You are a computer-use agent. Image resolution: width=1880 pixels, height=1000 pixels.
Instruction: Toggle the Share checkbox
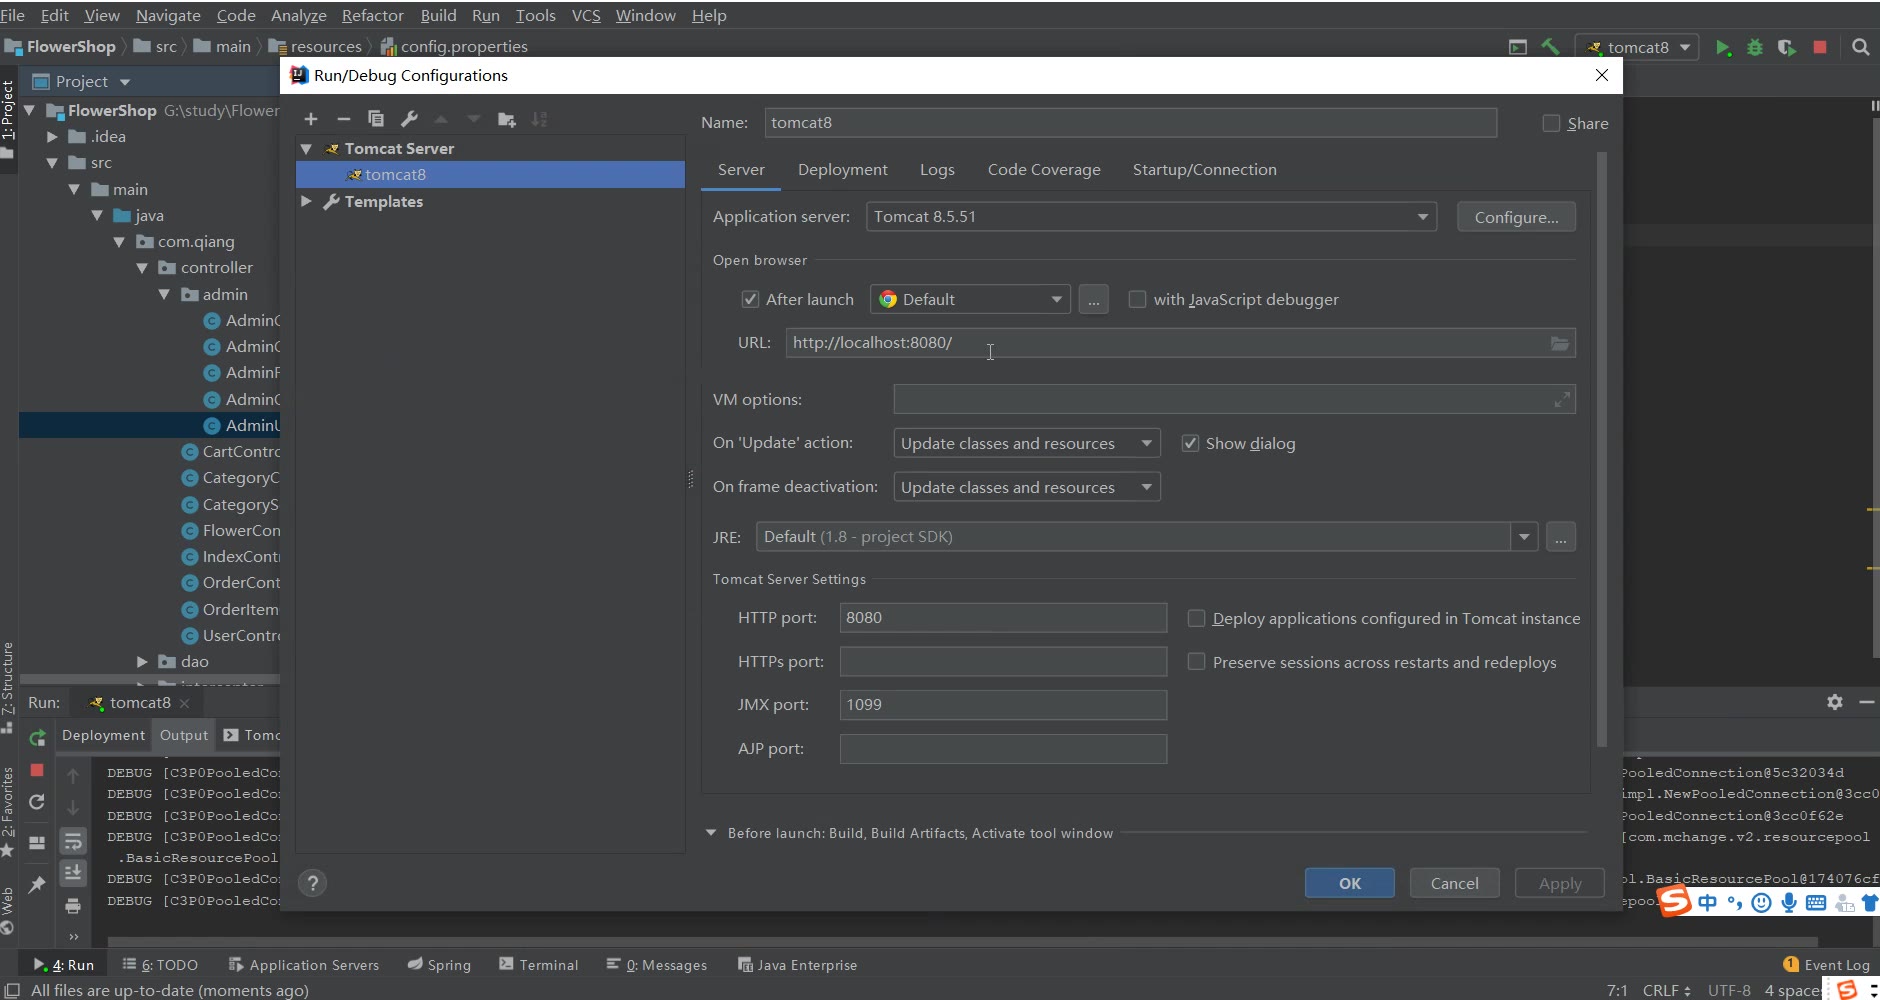1551,123
